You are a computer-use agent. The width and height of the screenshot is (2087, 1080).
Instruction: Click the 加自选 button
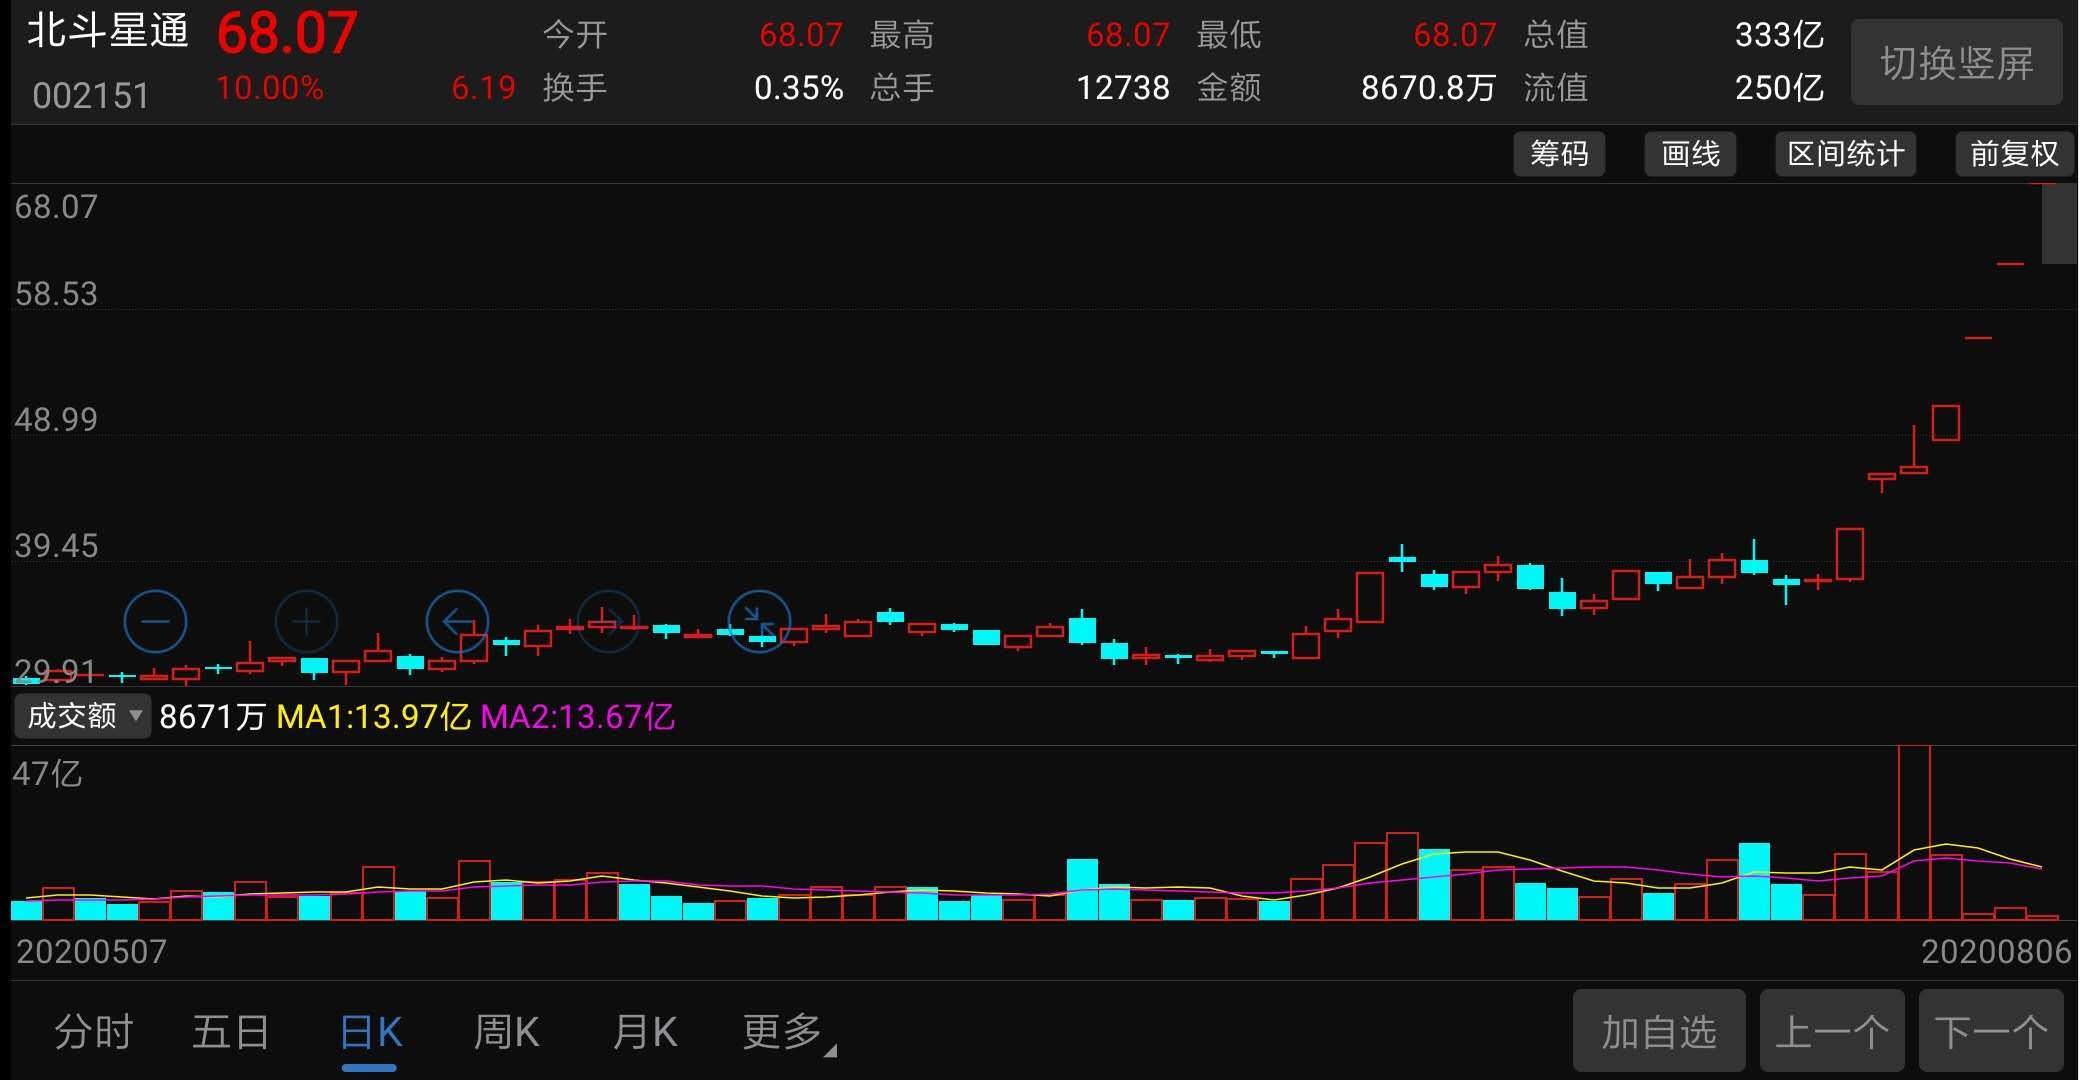(x=1659, y=1032)
